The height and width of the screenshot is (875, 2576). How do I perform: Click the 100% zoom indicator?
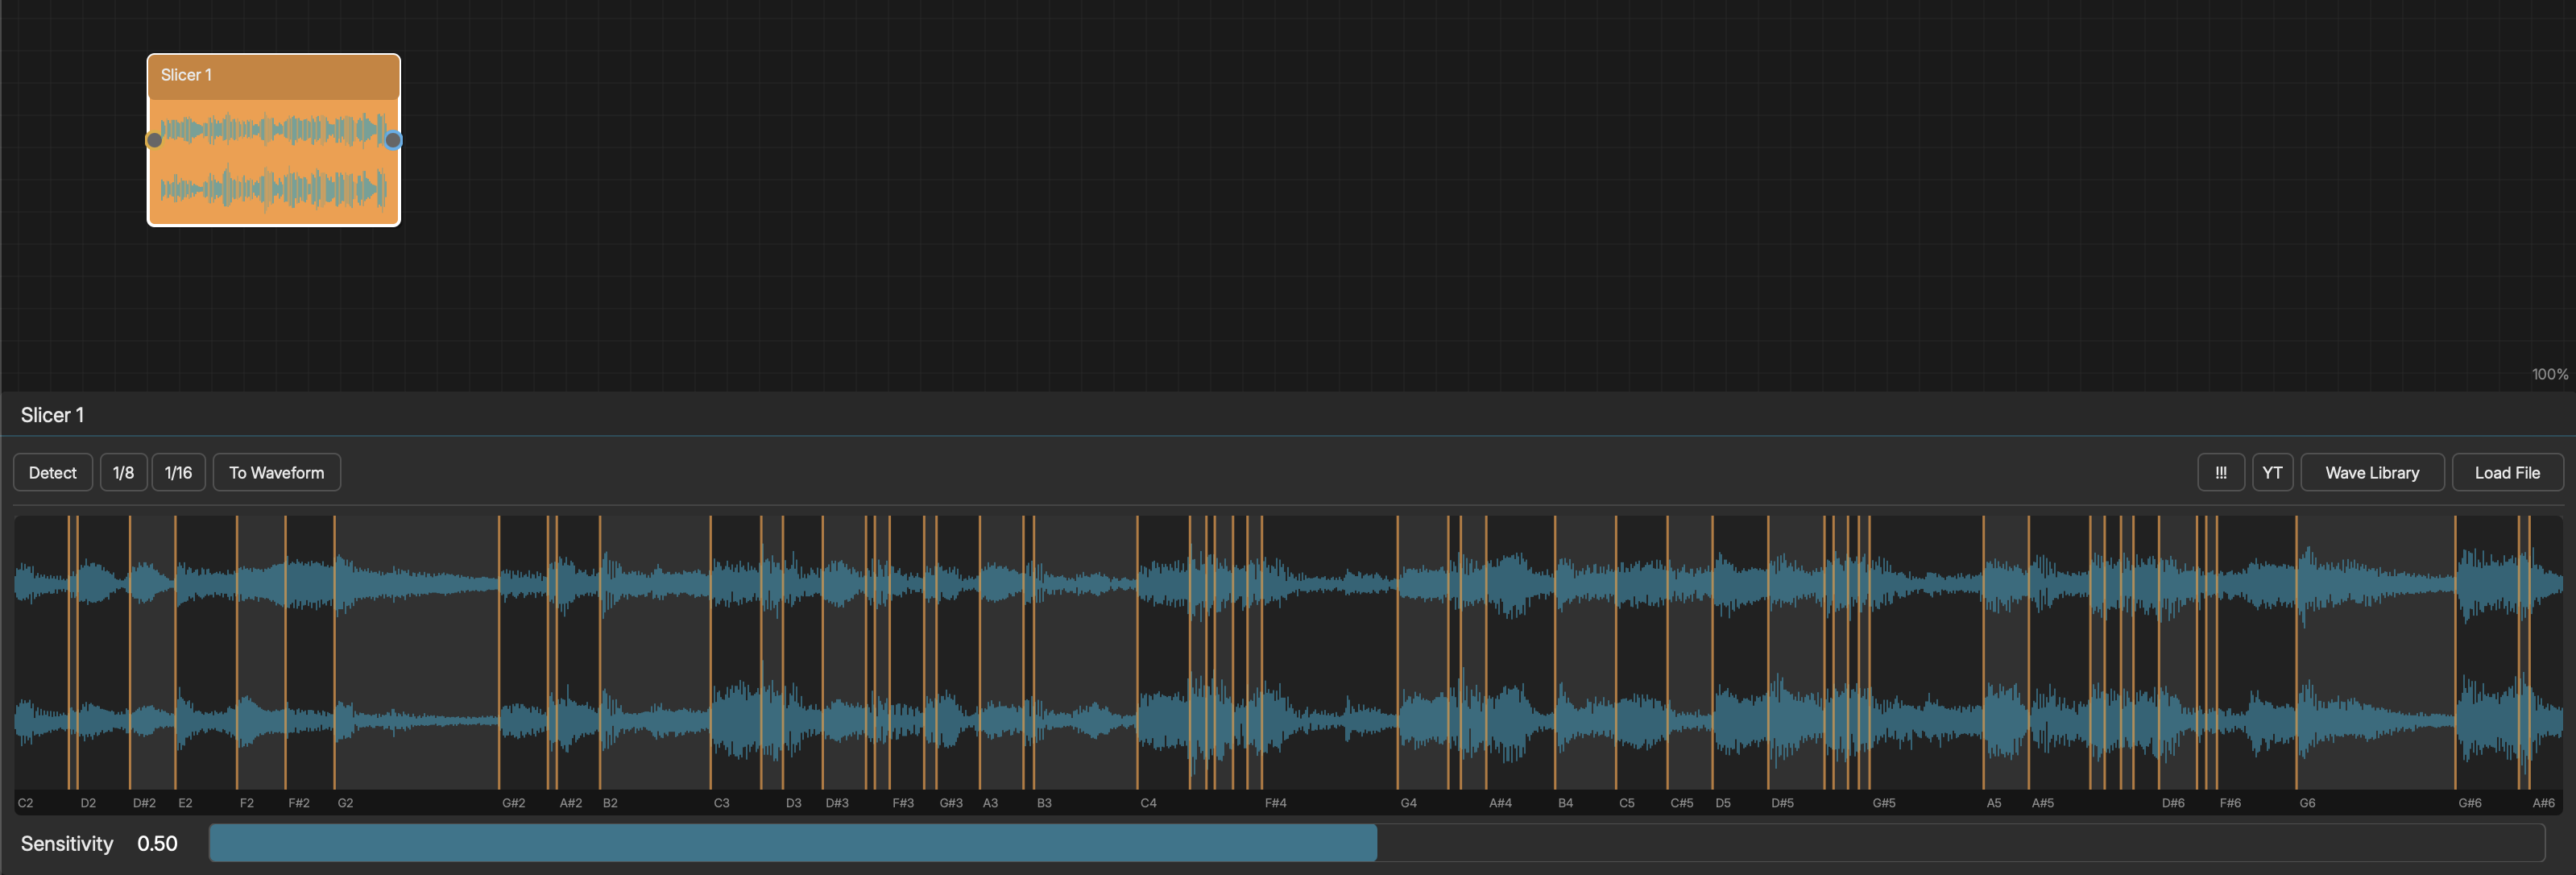pos(2549,374)
